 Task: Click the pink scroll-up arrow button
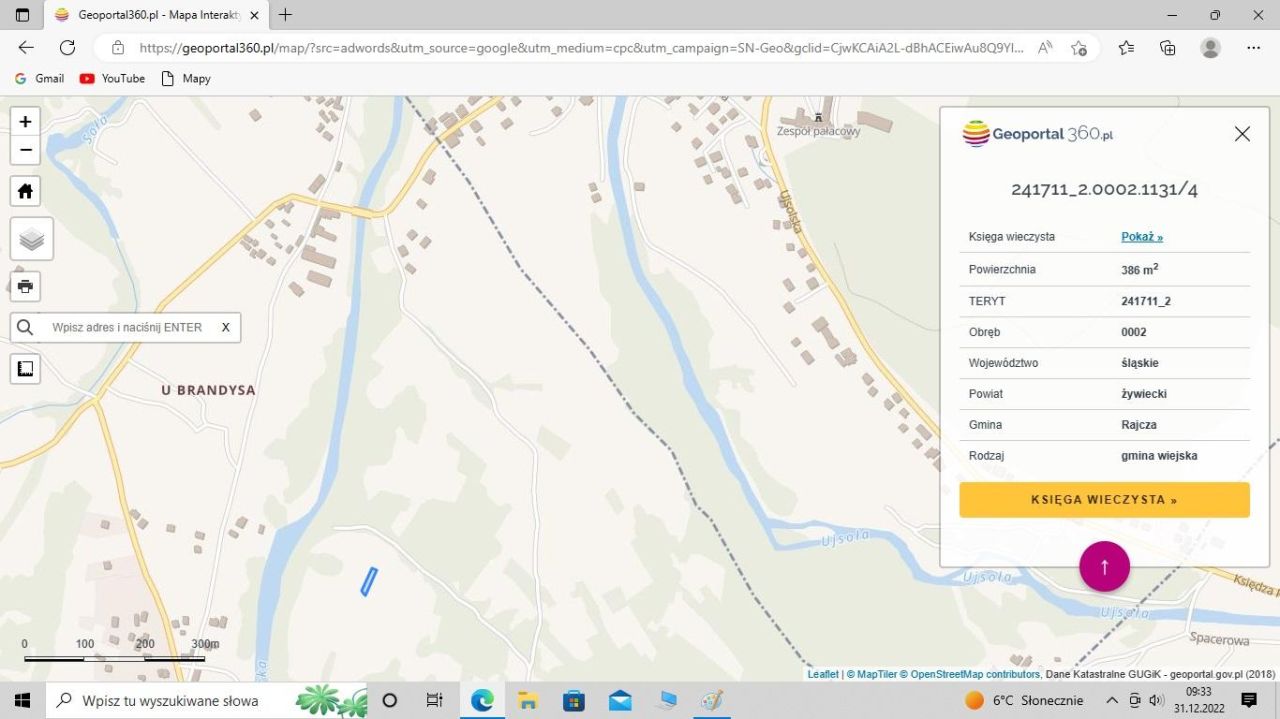(1104, 567)
